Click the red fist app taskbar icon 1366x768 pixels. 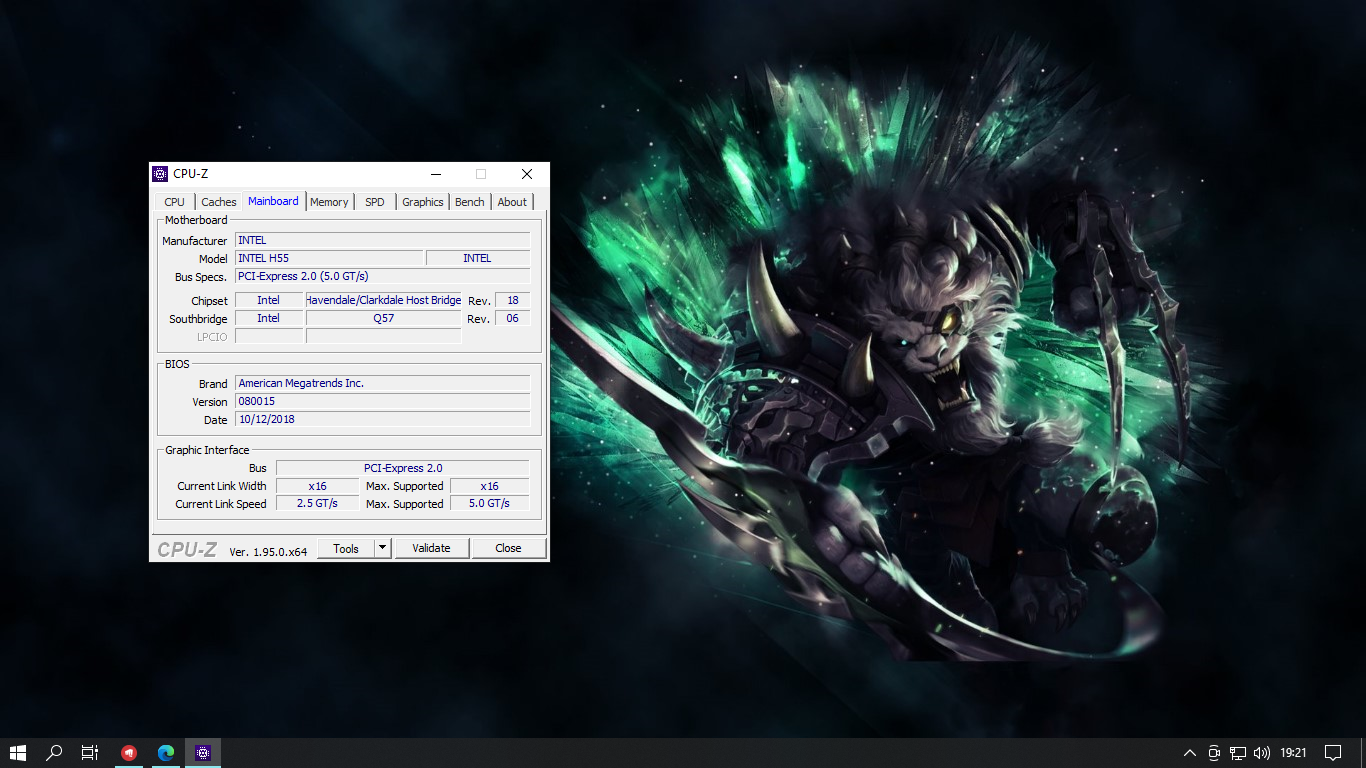[x=129, y=753]
